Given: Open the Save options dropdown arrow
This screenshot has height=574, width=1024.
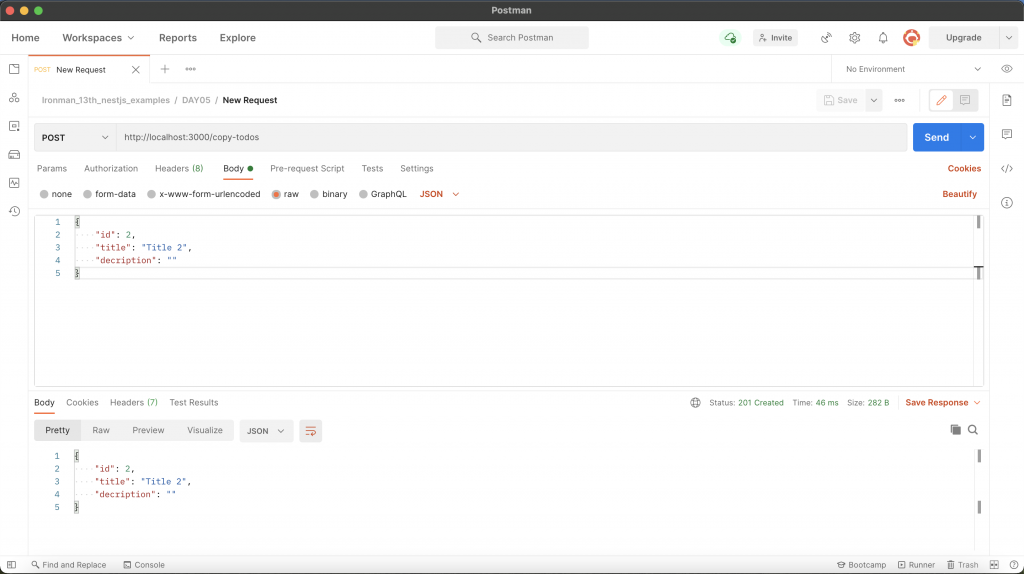Looking at the screenshot, I should pos(874,101).
